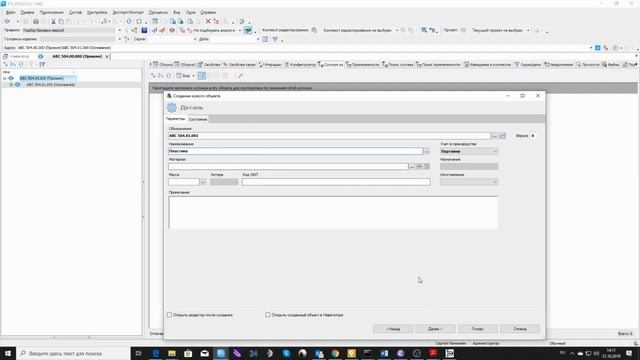
Task: Toggle visibility eye of АВС 504.01.000 (Основание) tree node
Action: pos(18,84)
